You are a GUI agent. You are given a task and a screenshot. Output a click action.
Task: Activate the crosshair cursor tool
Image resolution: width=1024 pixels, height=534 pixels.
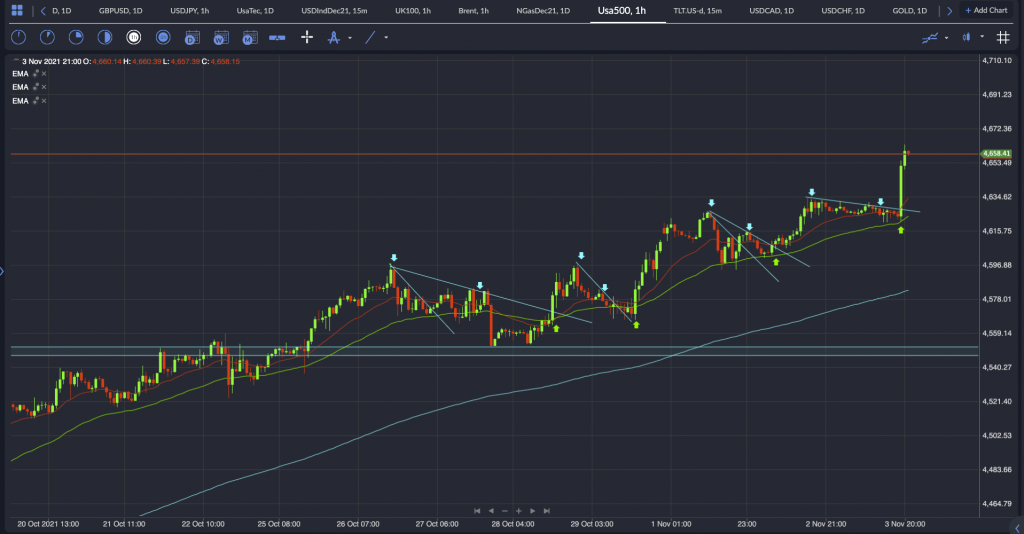click(x=307, y=38)
